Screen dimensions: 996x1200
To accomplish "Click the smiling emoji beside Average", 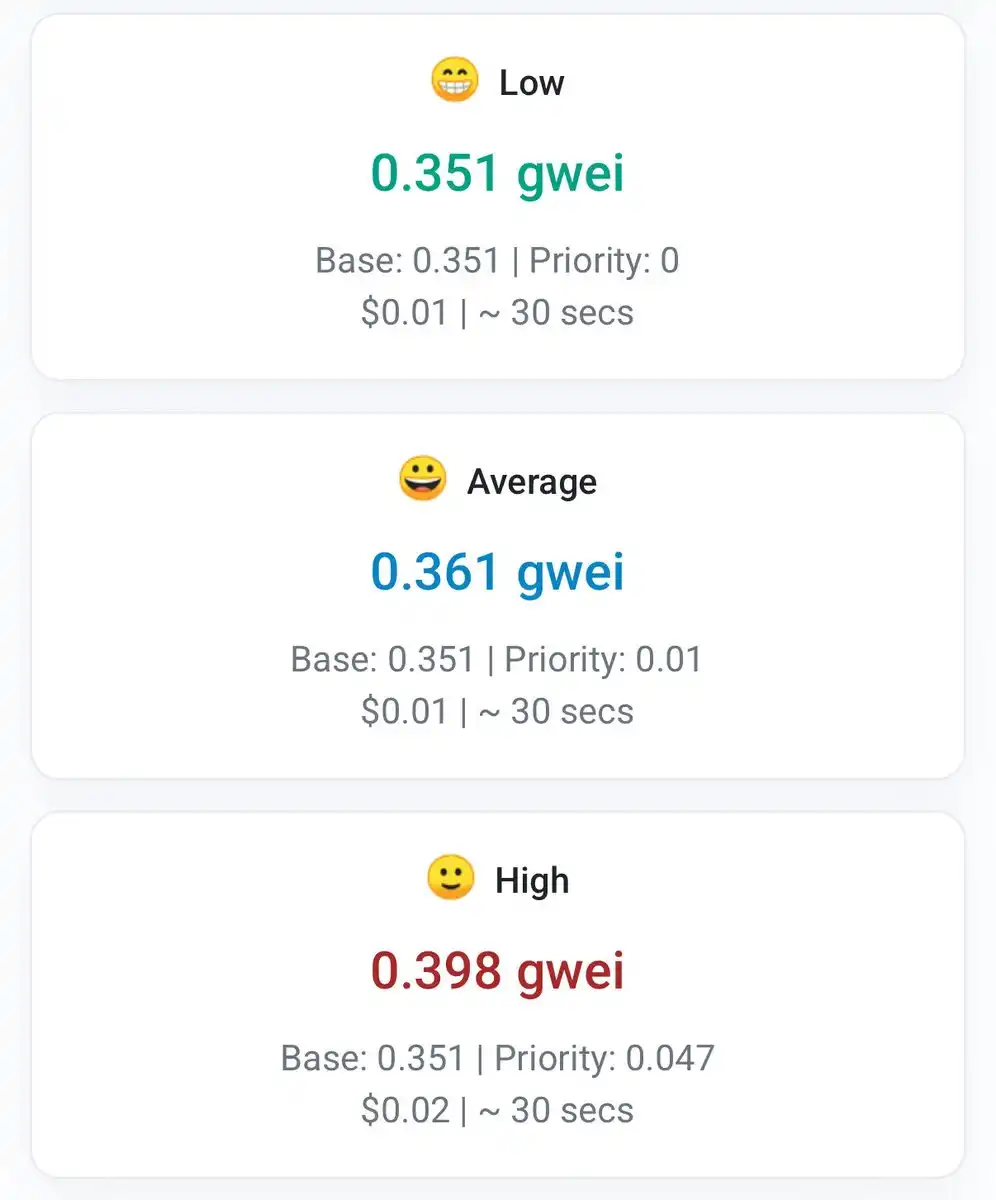I will (x=423, y=480).
